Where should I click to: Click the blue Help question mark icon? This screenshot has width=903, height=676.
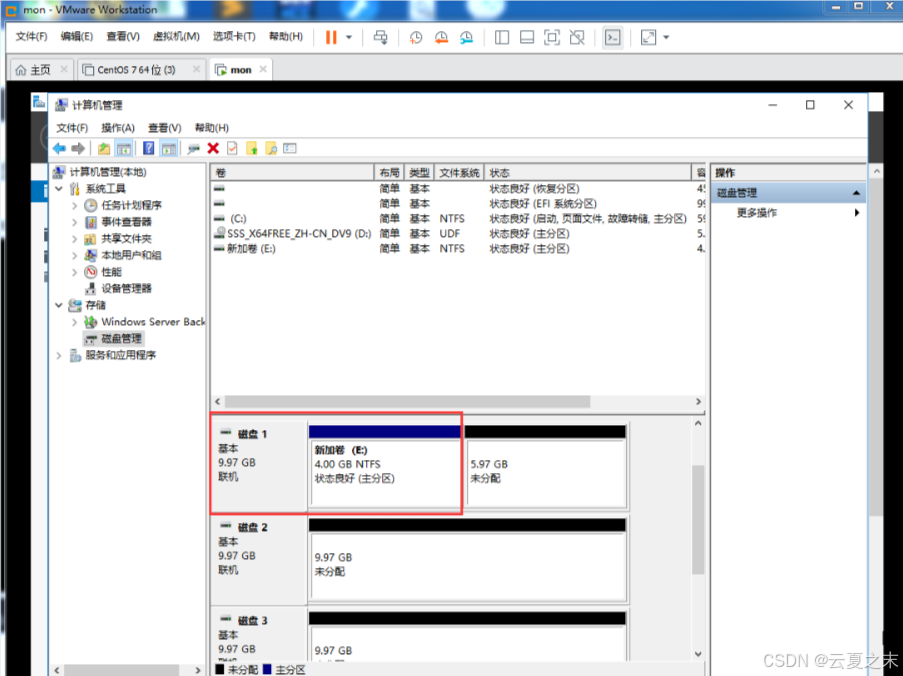[149, 149]
